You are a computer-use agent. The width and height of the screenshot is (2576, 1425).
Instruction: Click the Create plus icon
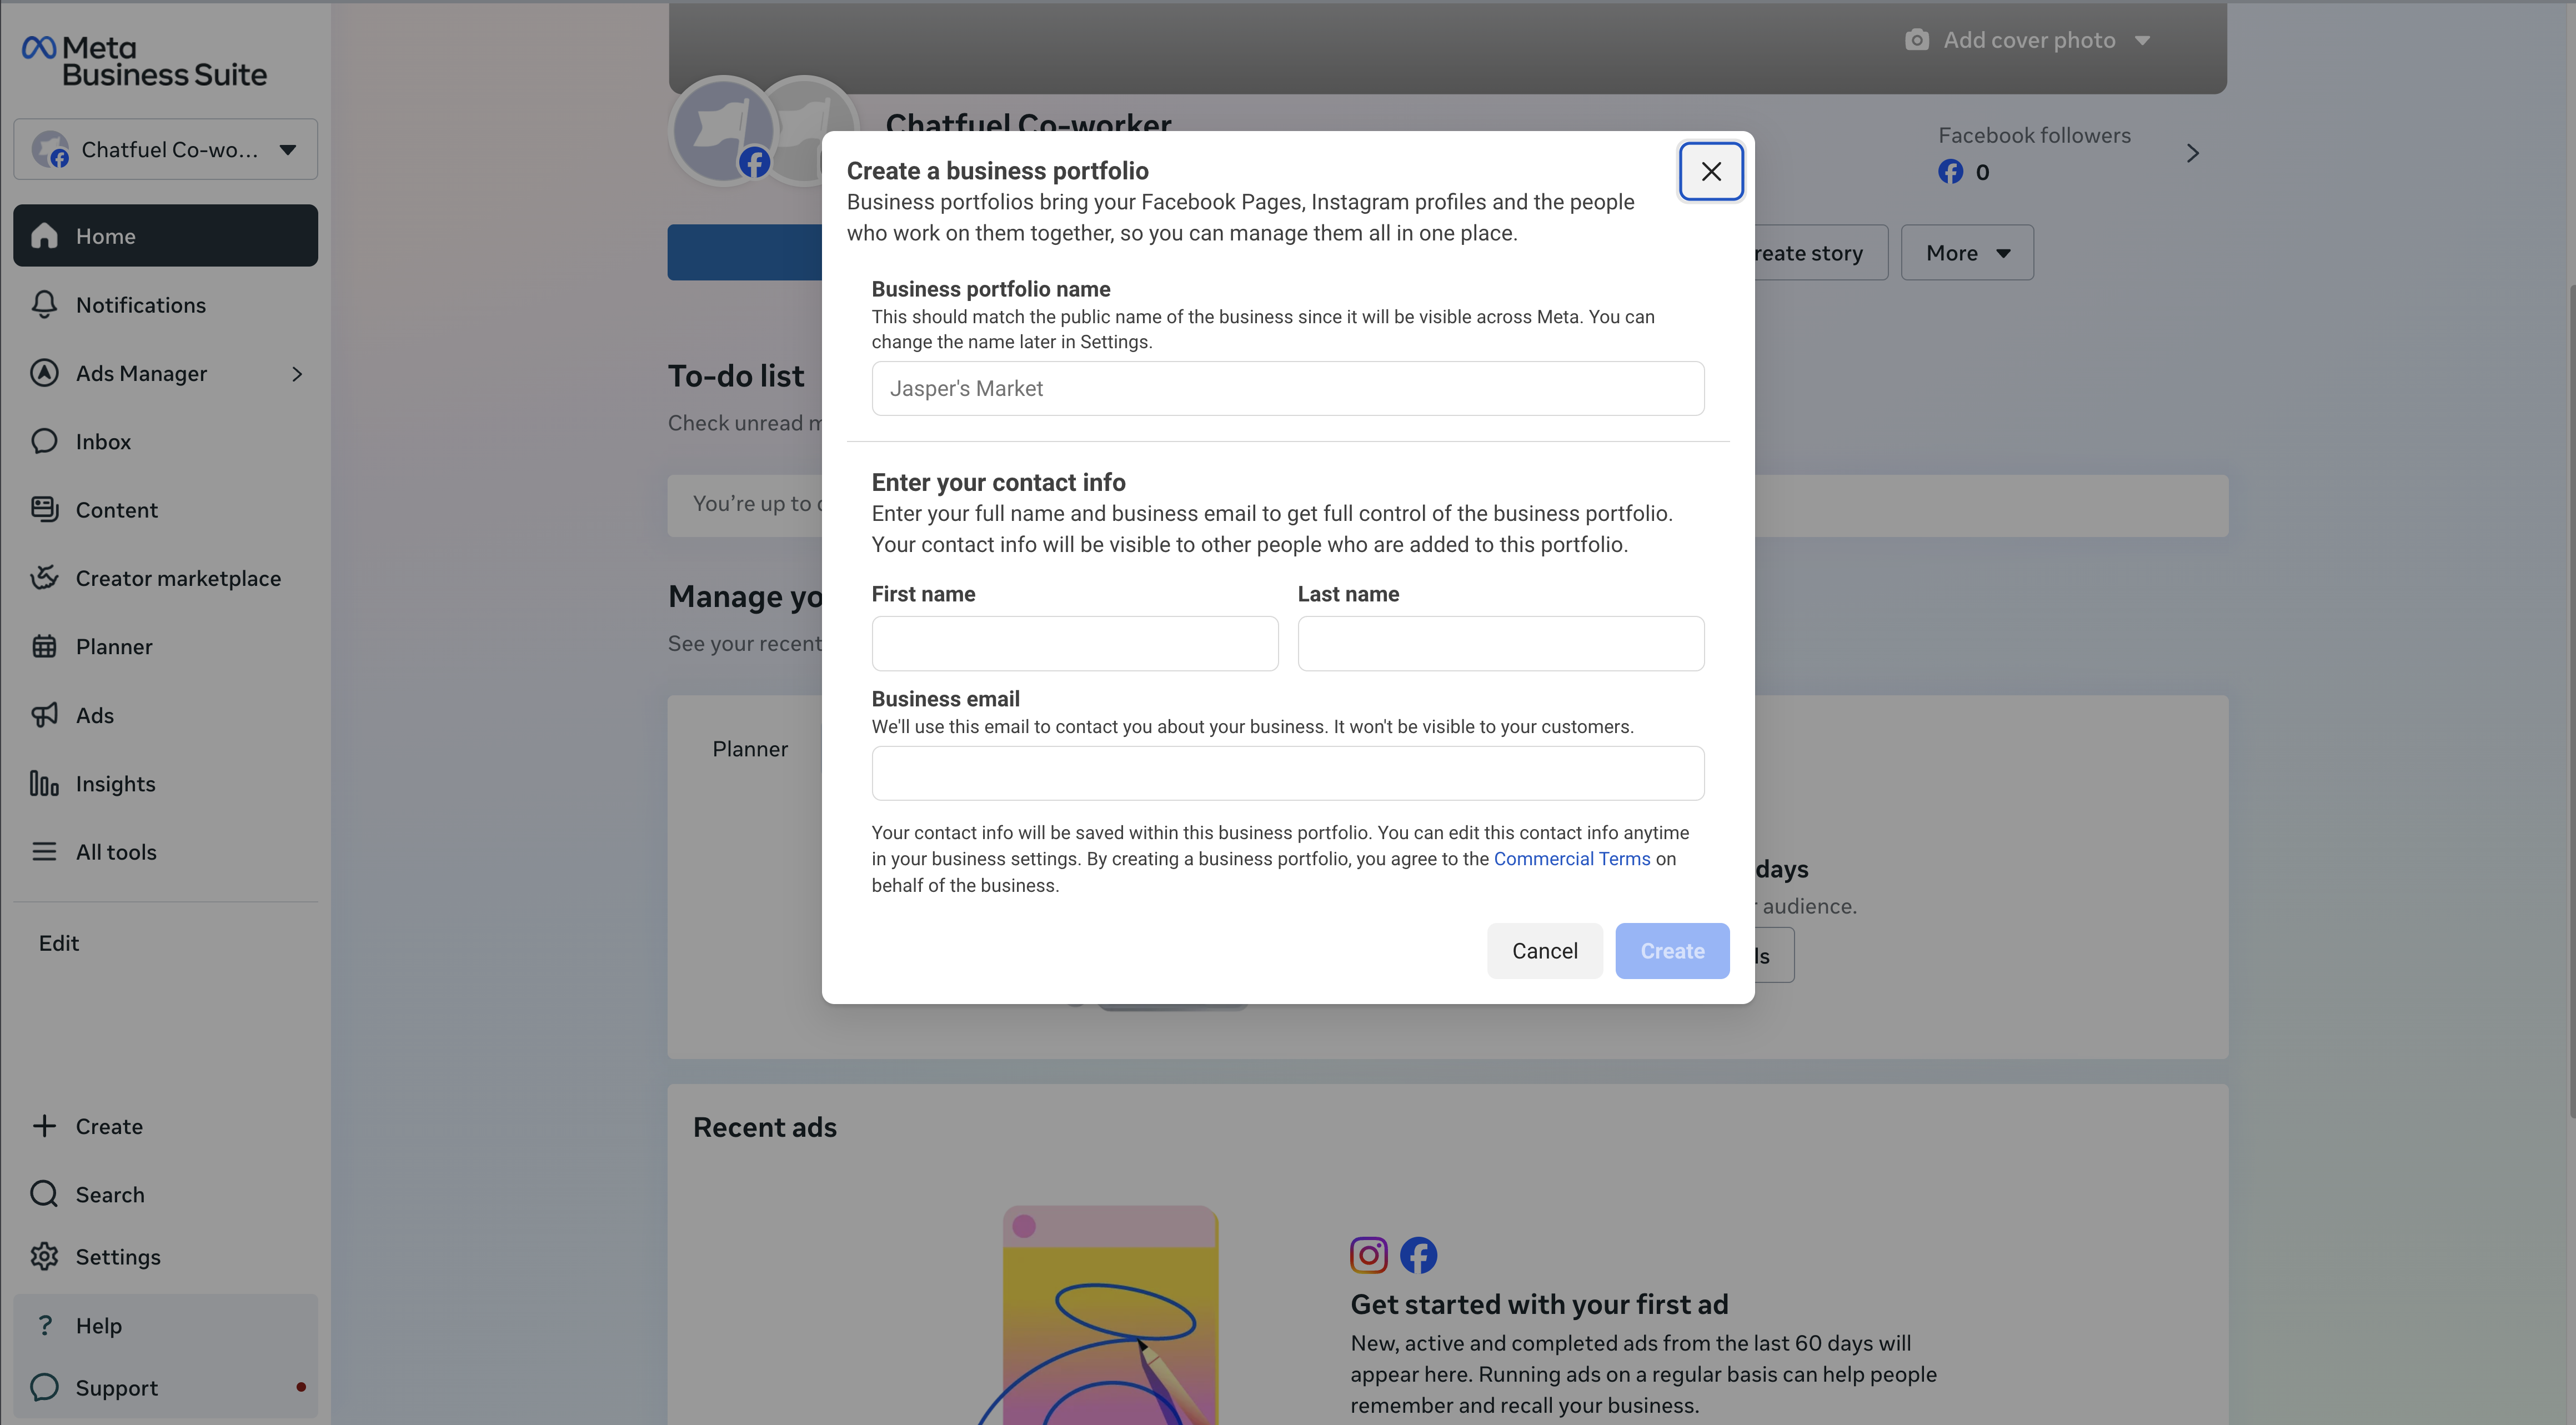(44, 1126)
